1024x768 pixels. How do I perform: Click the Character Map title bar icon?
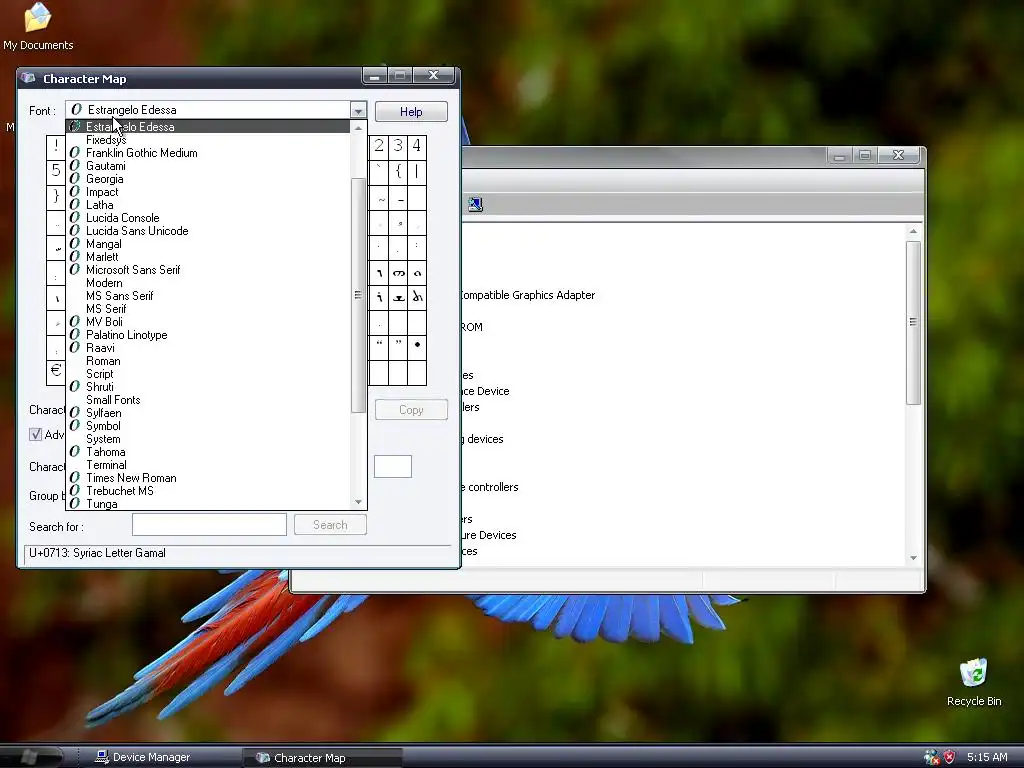tap(27, 78)
